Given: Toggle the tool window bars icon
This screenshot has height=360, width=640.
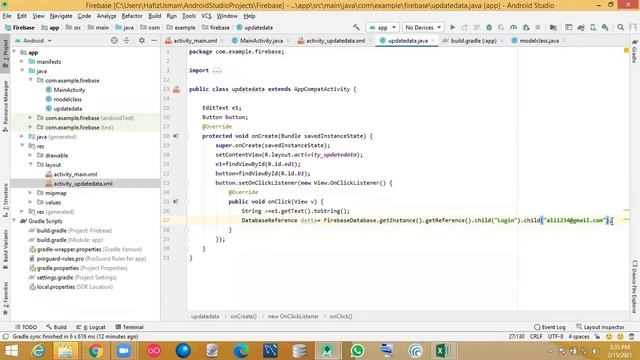Looking at the screenshot, I should tap(6, 337).
